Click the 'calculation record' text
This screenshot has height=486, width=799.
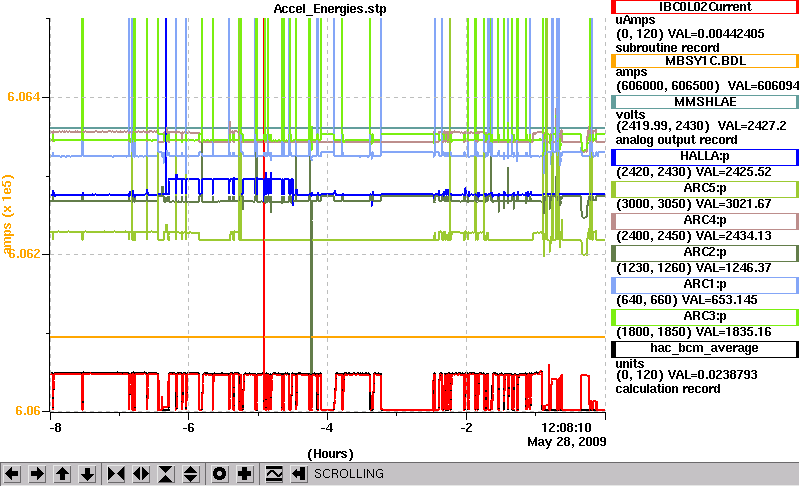(668, 389)
